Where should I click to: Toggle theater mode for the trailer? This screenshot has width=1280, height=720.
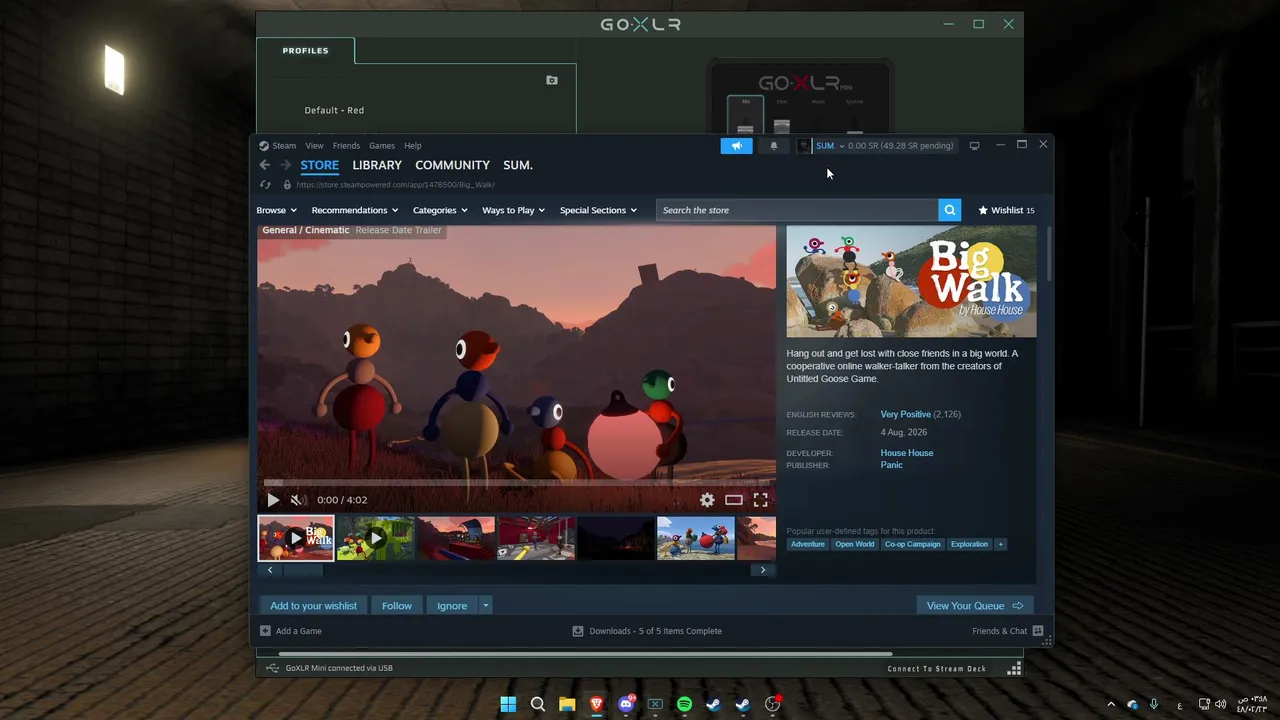tap(734, 500)
